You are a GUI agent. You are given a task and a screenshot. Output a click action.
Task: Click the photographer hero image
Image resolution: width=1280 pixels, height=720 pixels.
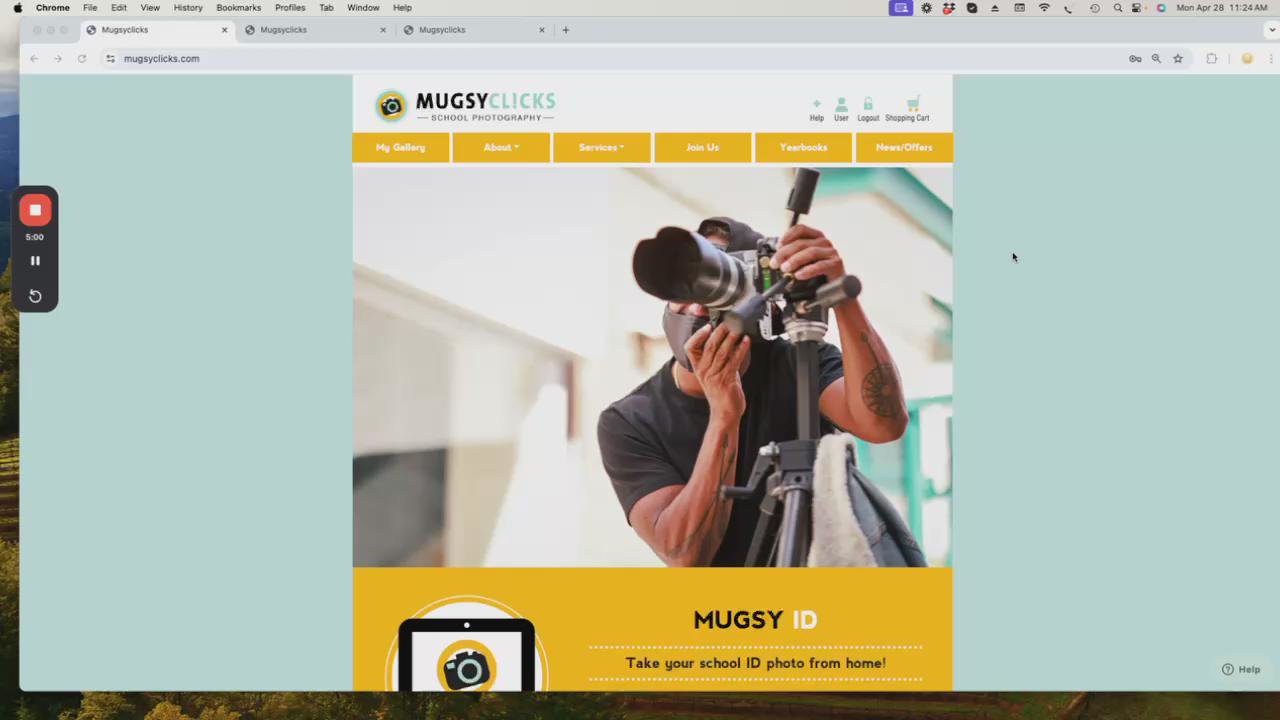pyautogui.click(x=652, y=367)
